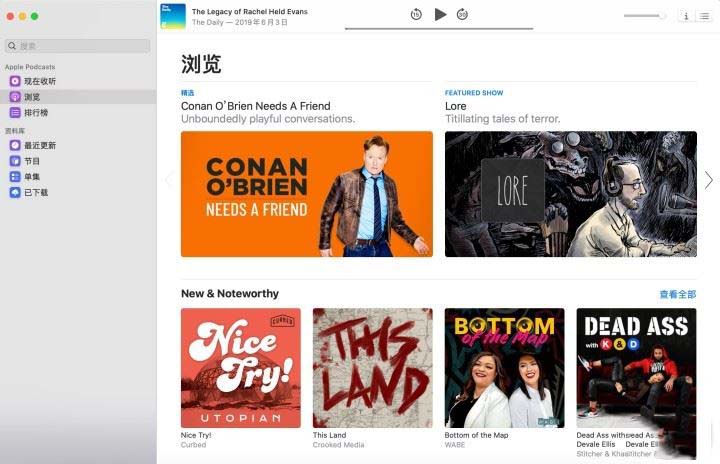
Task: Open the Dead Ass podcast artwork
Action: click(x=636, y=368)
